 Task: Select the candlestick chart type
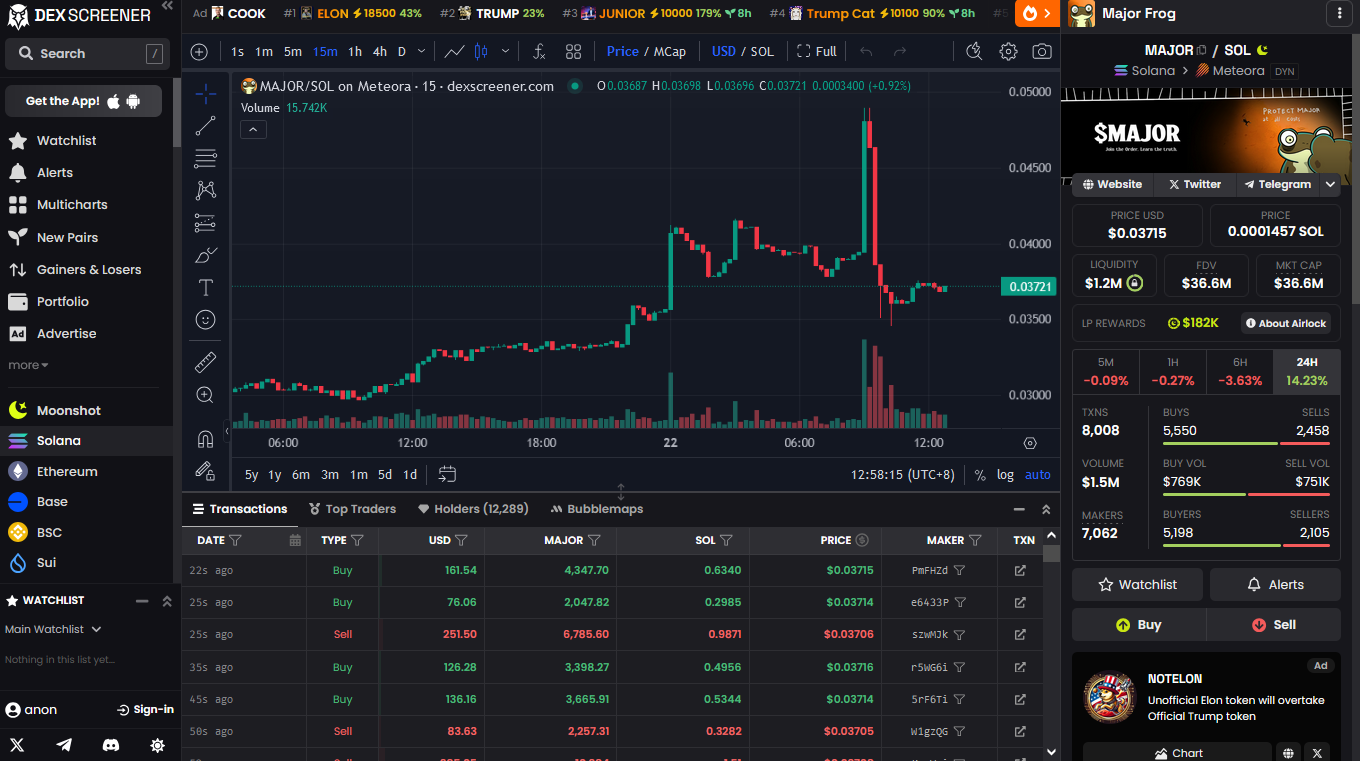tap(481, 51)
